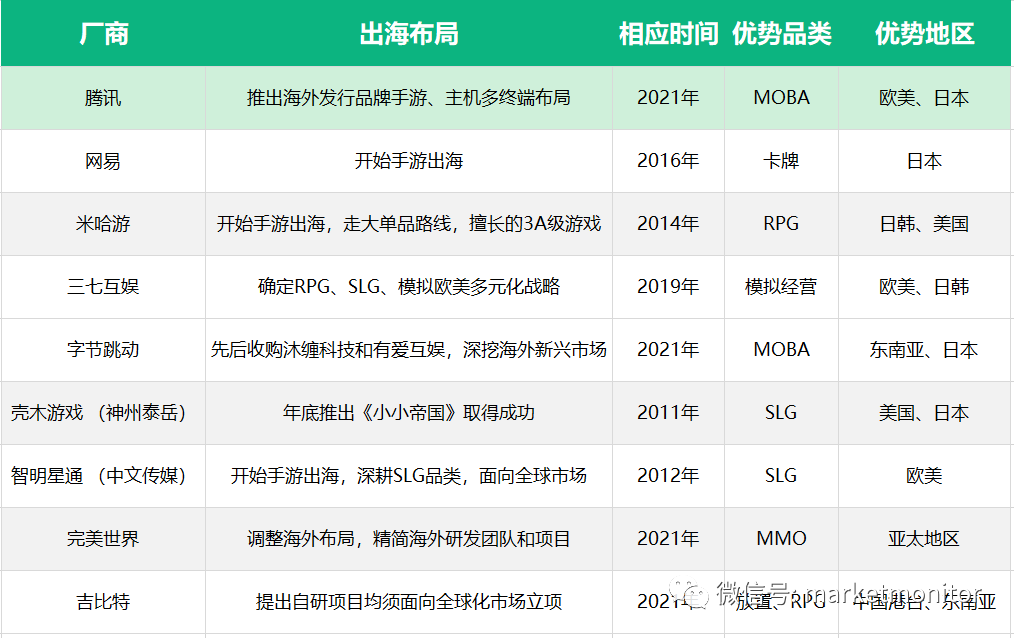Click MOBA in the 字节跳动 row

click(x=781, y=350)
